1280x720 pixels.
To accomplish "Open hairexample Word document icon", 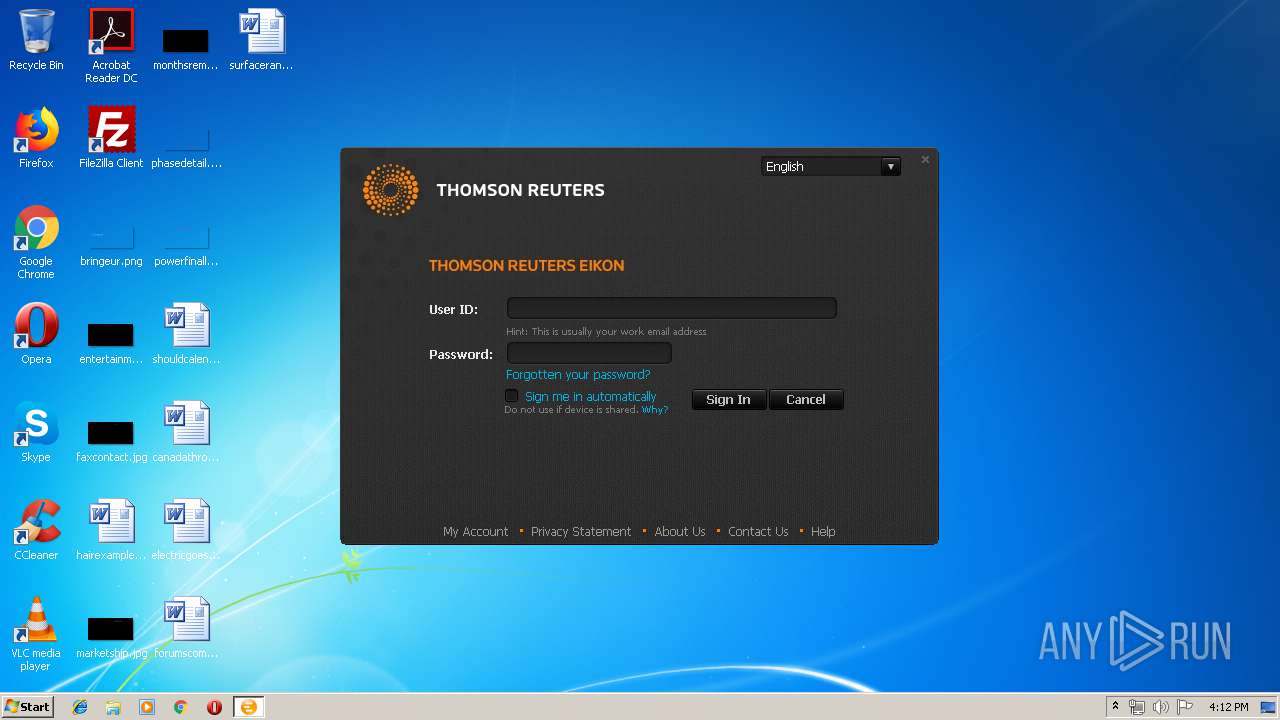I will pos(111,530).
